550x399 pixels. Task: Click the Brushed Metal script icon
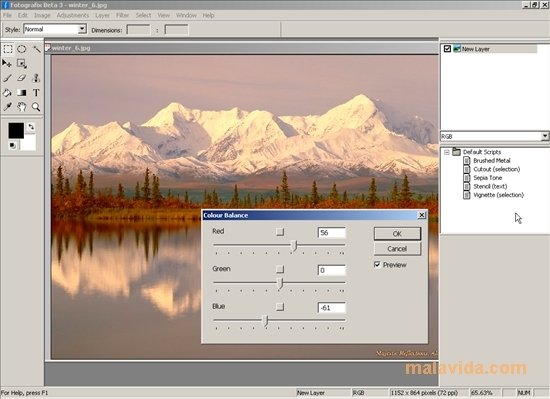click(x=467, y=161)
